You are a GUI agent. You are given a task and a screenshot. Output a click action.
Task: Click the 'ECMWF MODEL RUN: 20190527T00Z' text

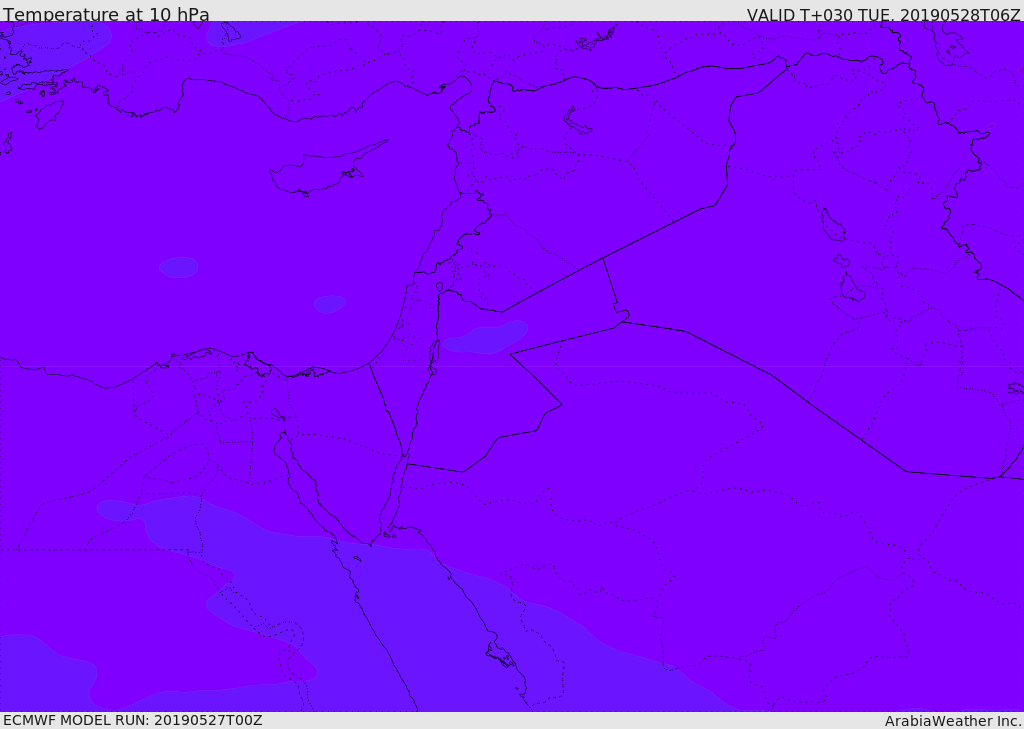(133, 721)
